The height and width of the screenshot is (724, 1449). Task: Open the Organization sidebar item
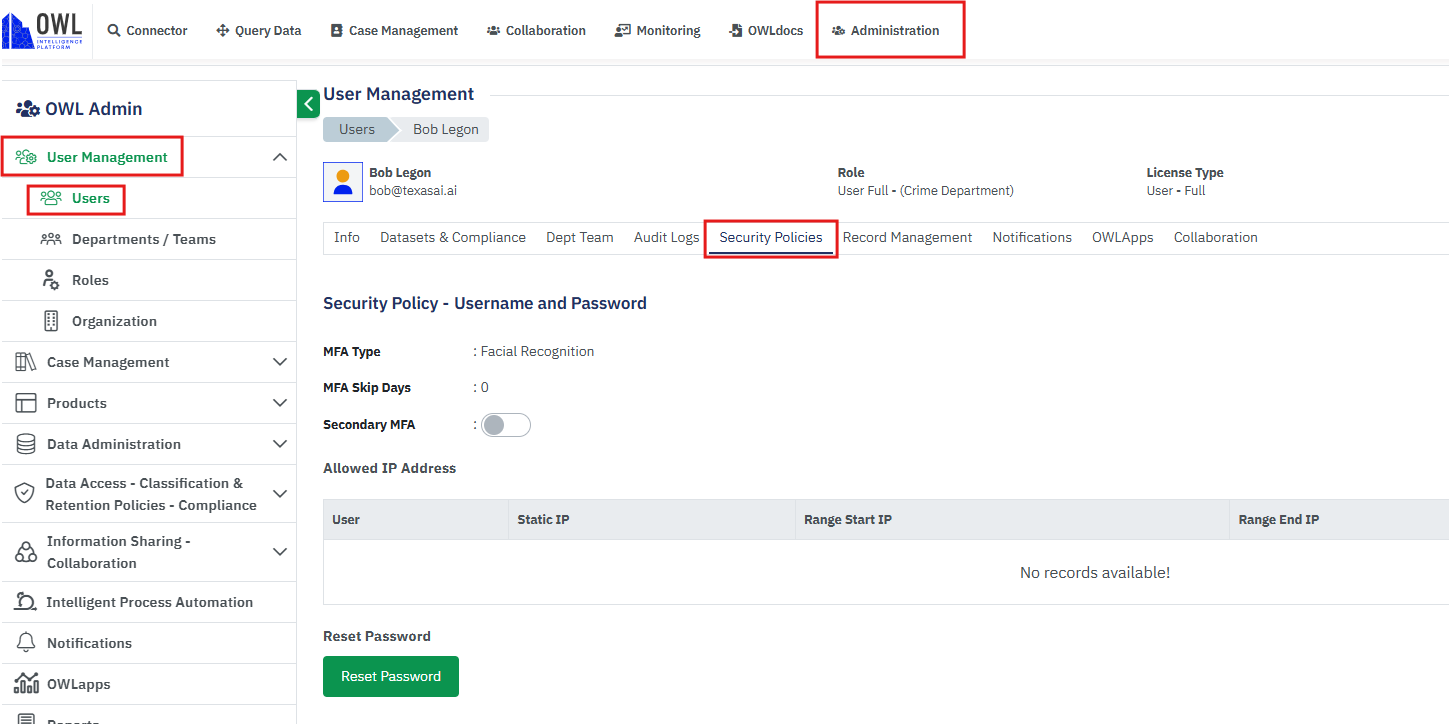pyautogui.click(x=114, y=321)
